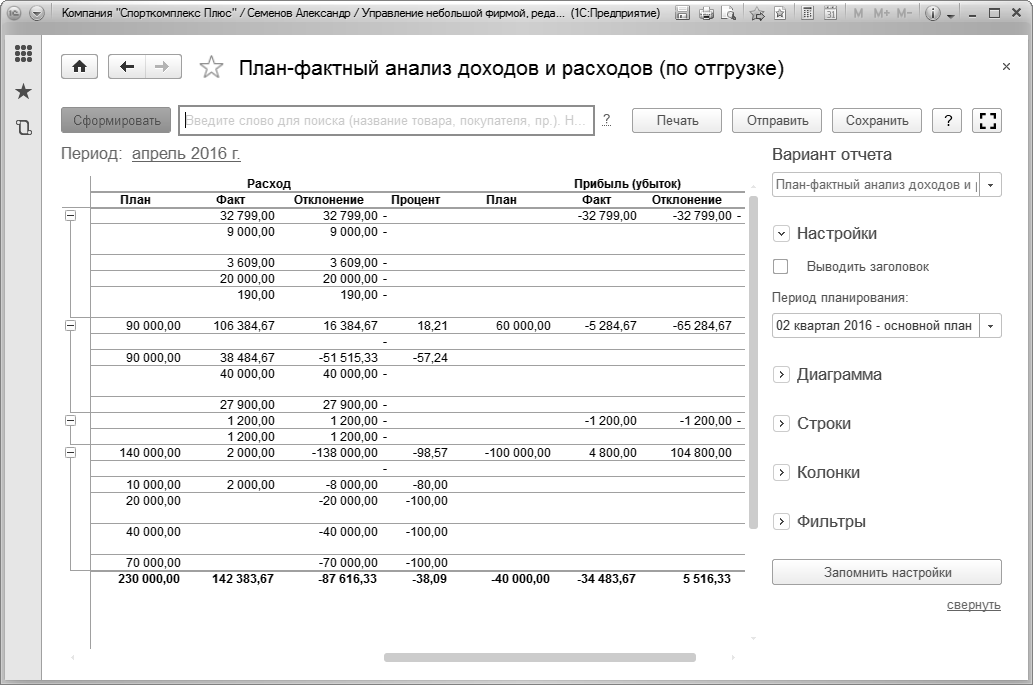Click the Отправить button
Image resolution: width=1033 pixels, height=685 pixels.
(x=777, y=121)
